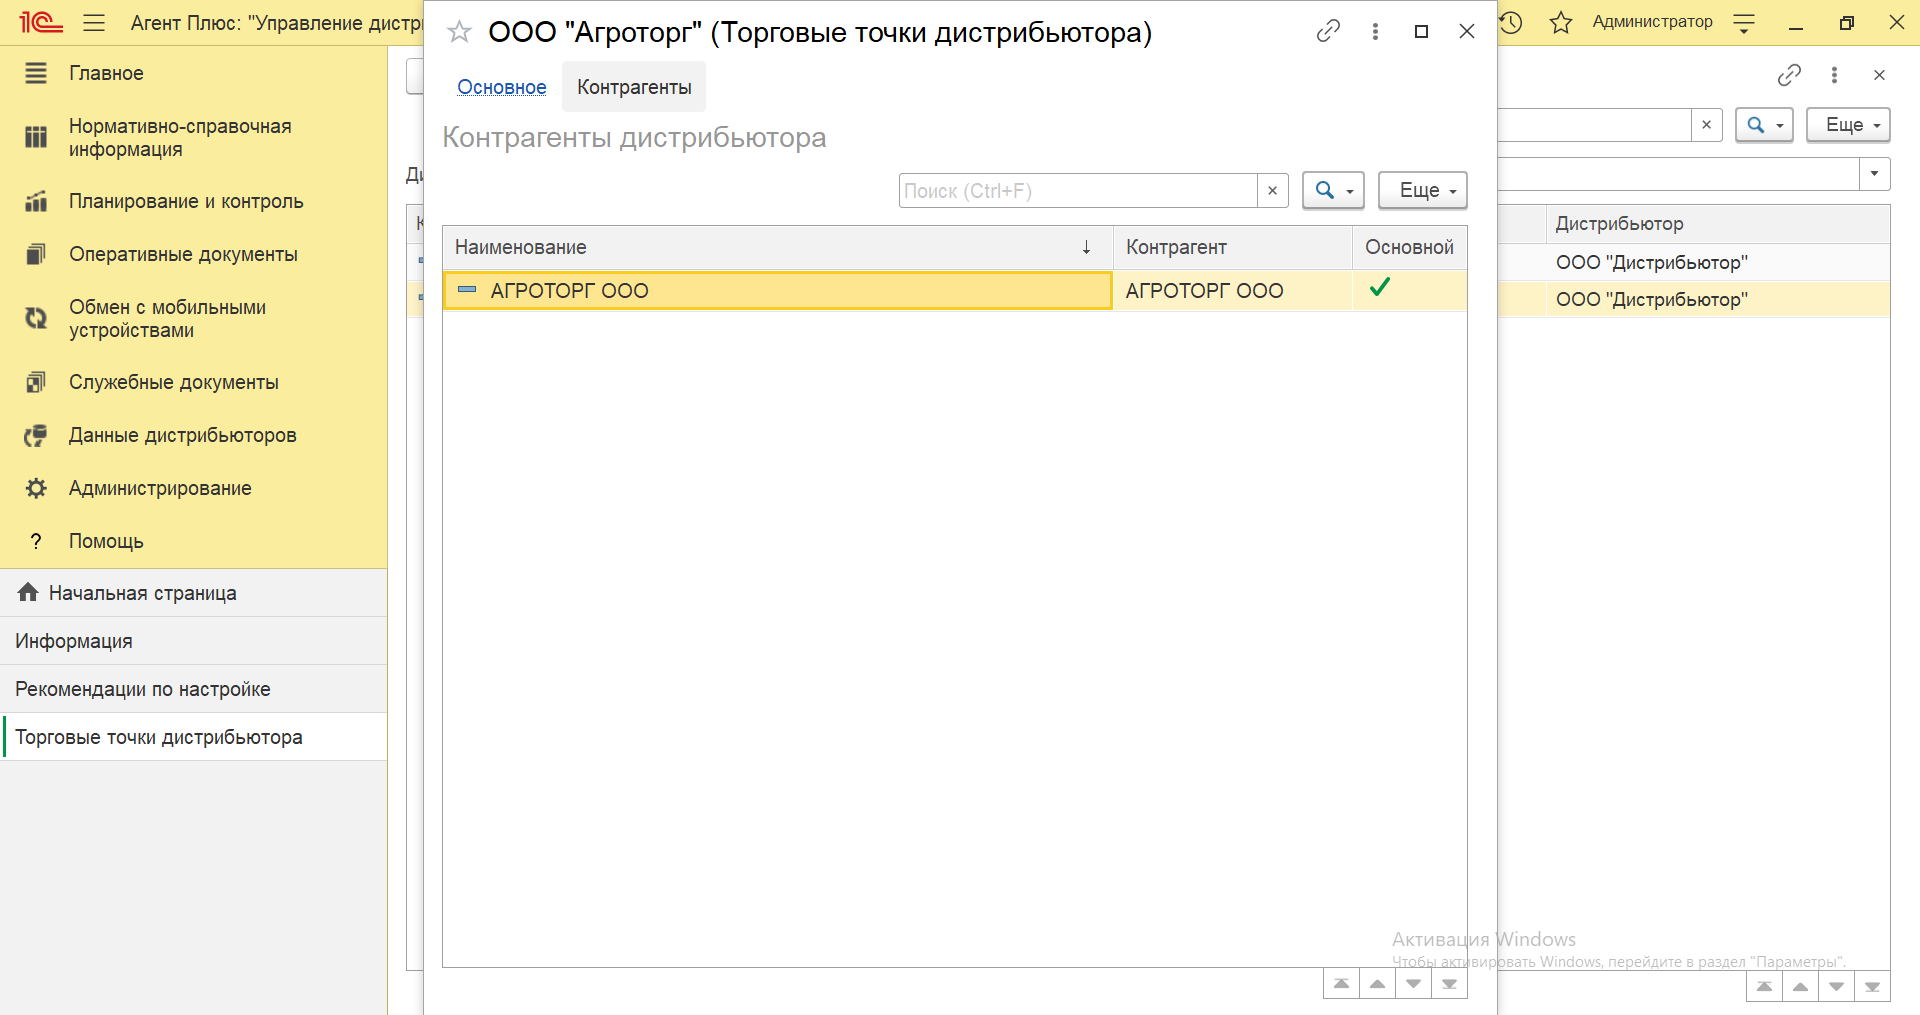The image size is (1920, 1015).
Task: Open the Еще menu in background window
Action: tap(1848, 125)
